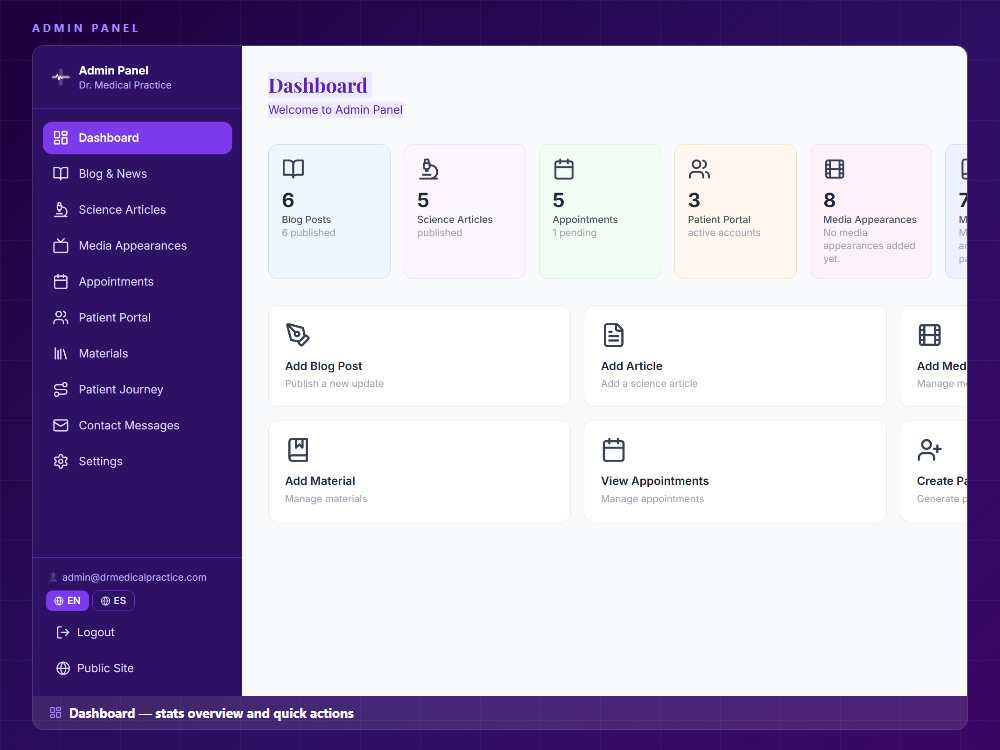Click the library books icon beside Materials

click(x=61, y=353)
